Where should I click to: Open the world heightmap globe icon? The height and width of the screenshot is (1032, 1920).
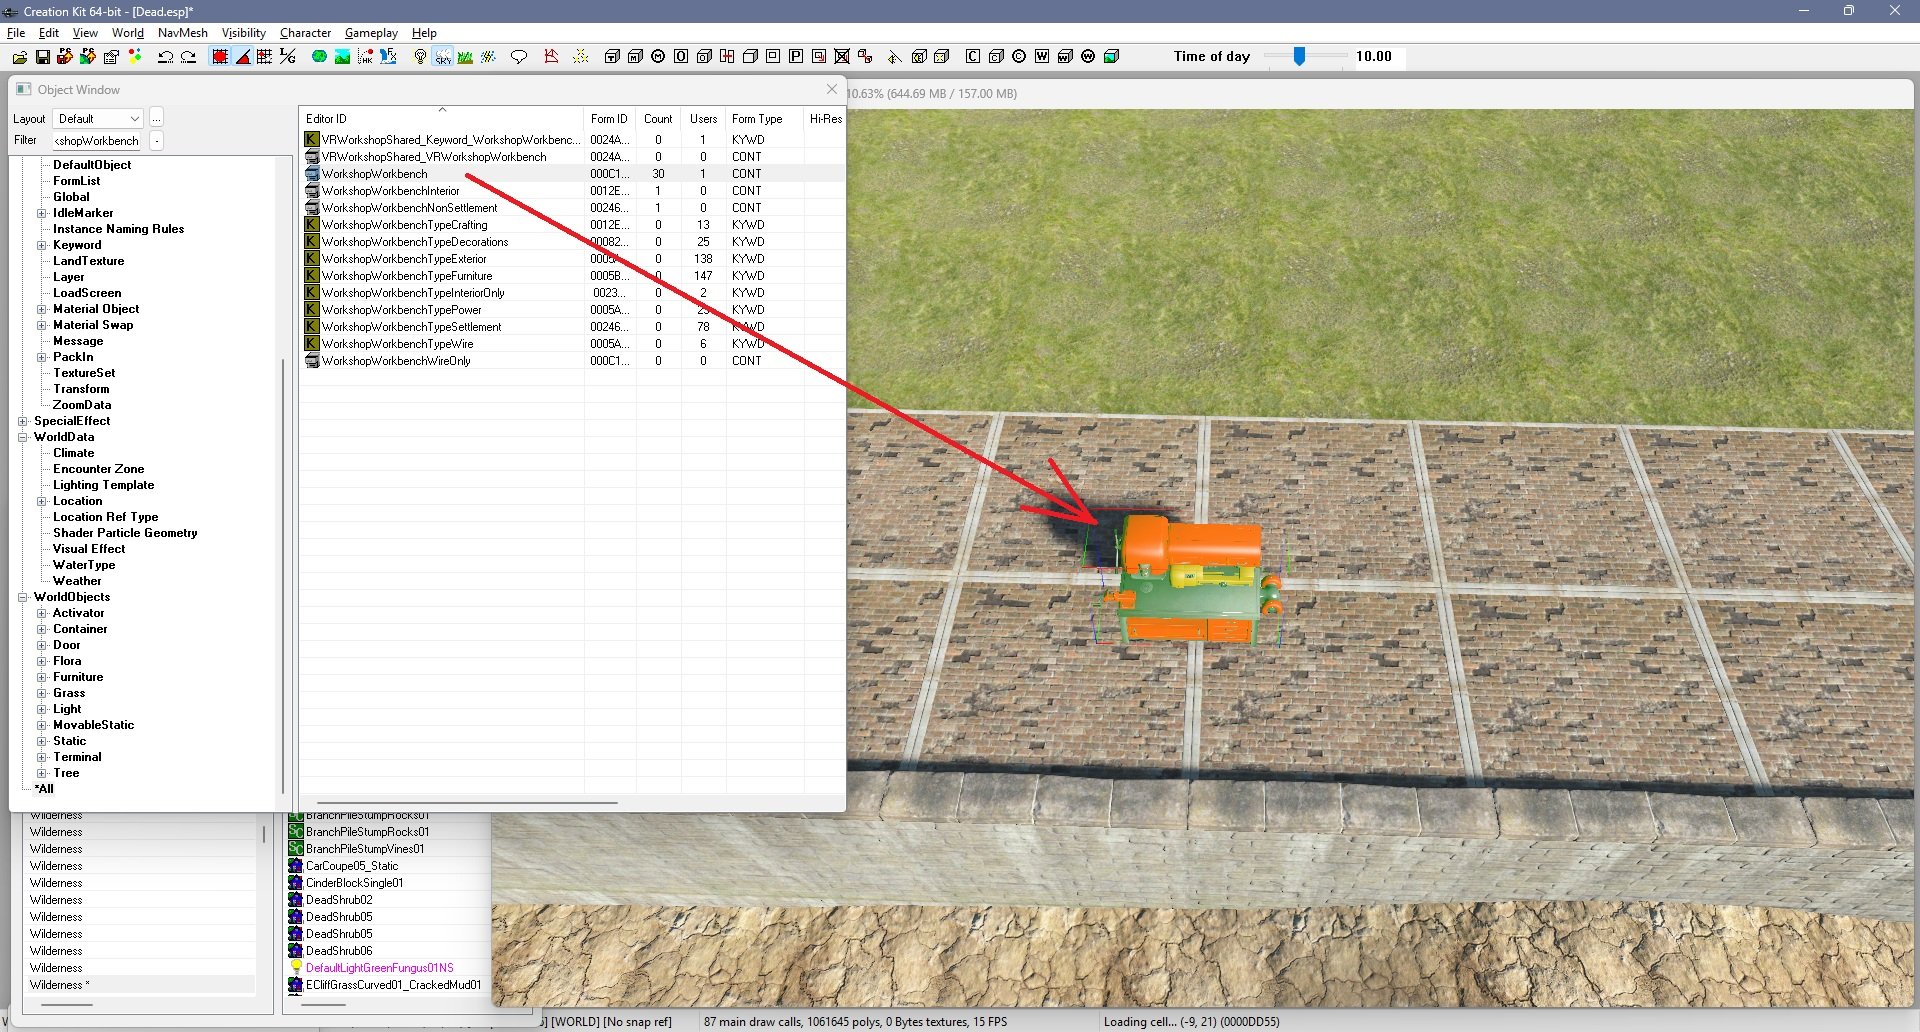coord(319,57)
